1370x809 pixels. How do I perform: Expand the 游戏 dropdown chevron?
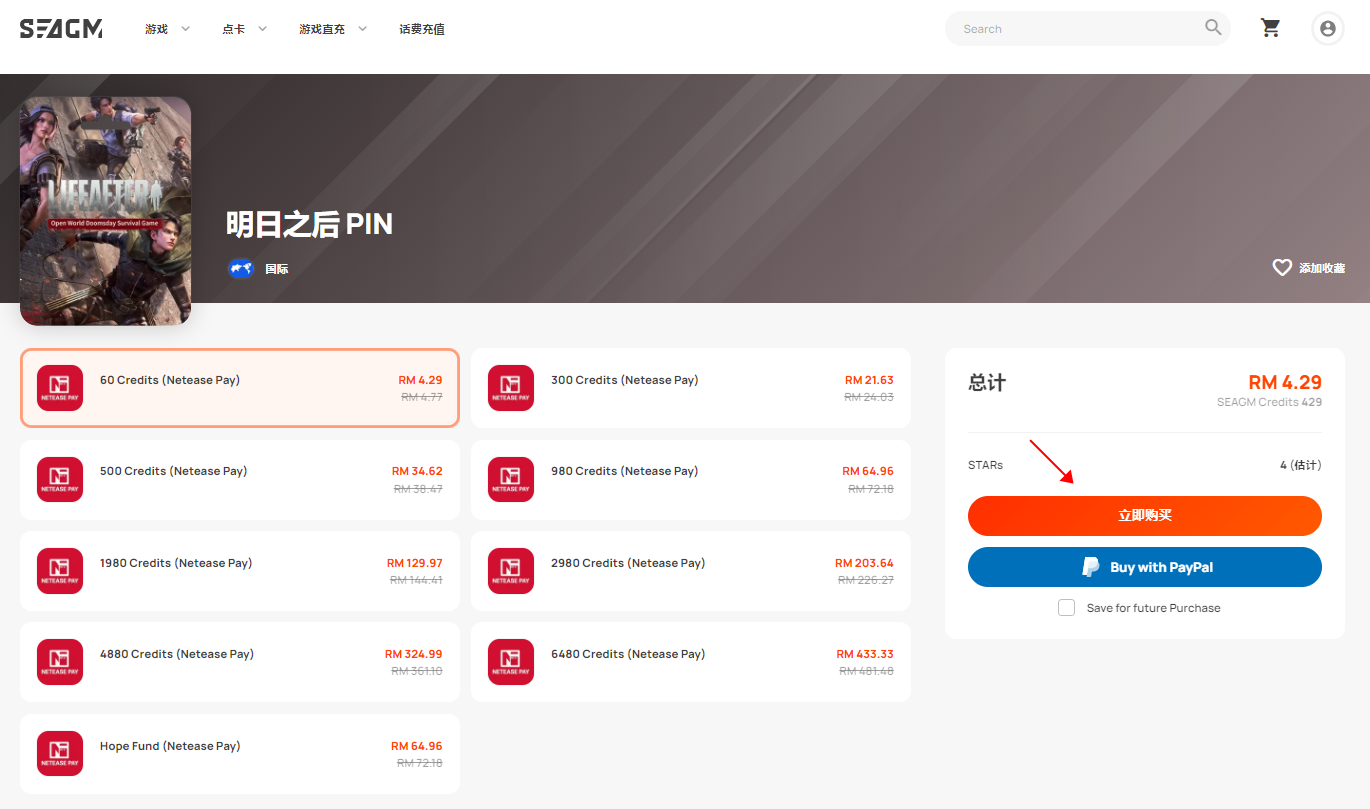pos(185,29)
